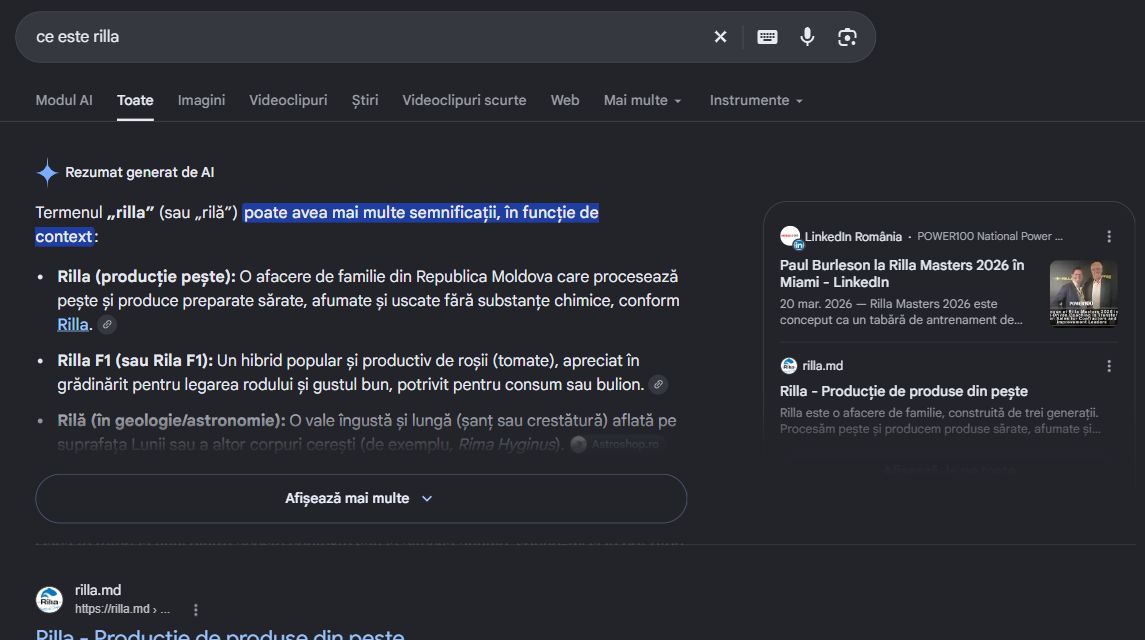The image size is (1145, 640).
Task: Click rilla.md favicon in side card
Action: [x=789, y=365]
